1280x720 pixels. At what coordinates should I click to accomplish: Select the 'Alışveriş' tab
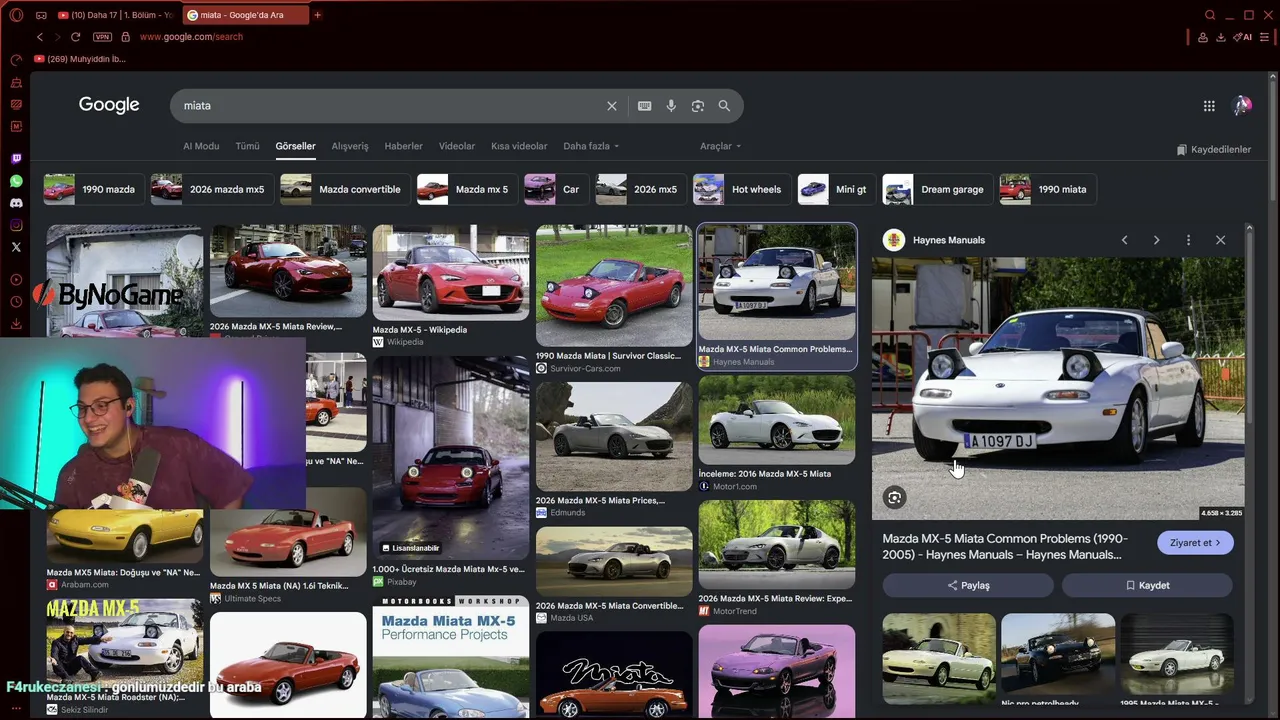tap(350, 146)
